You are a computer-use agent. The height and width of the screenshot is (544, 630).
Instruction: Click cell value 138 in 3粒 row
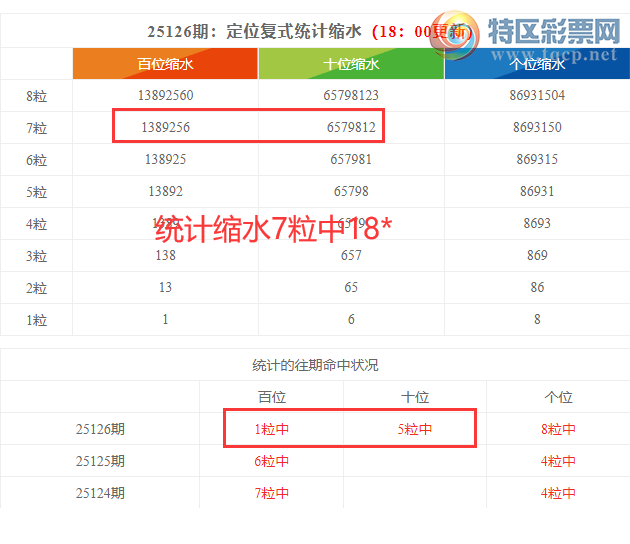(166, 255)
